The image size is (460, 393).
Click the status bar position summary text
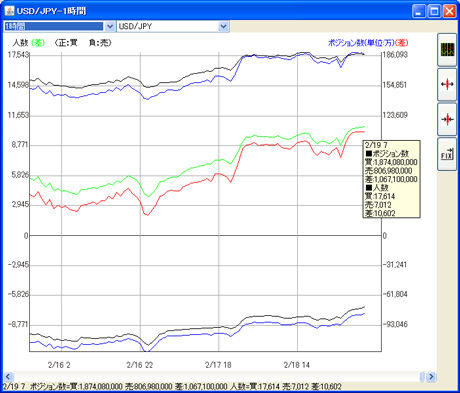[172, 387]
